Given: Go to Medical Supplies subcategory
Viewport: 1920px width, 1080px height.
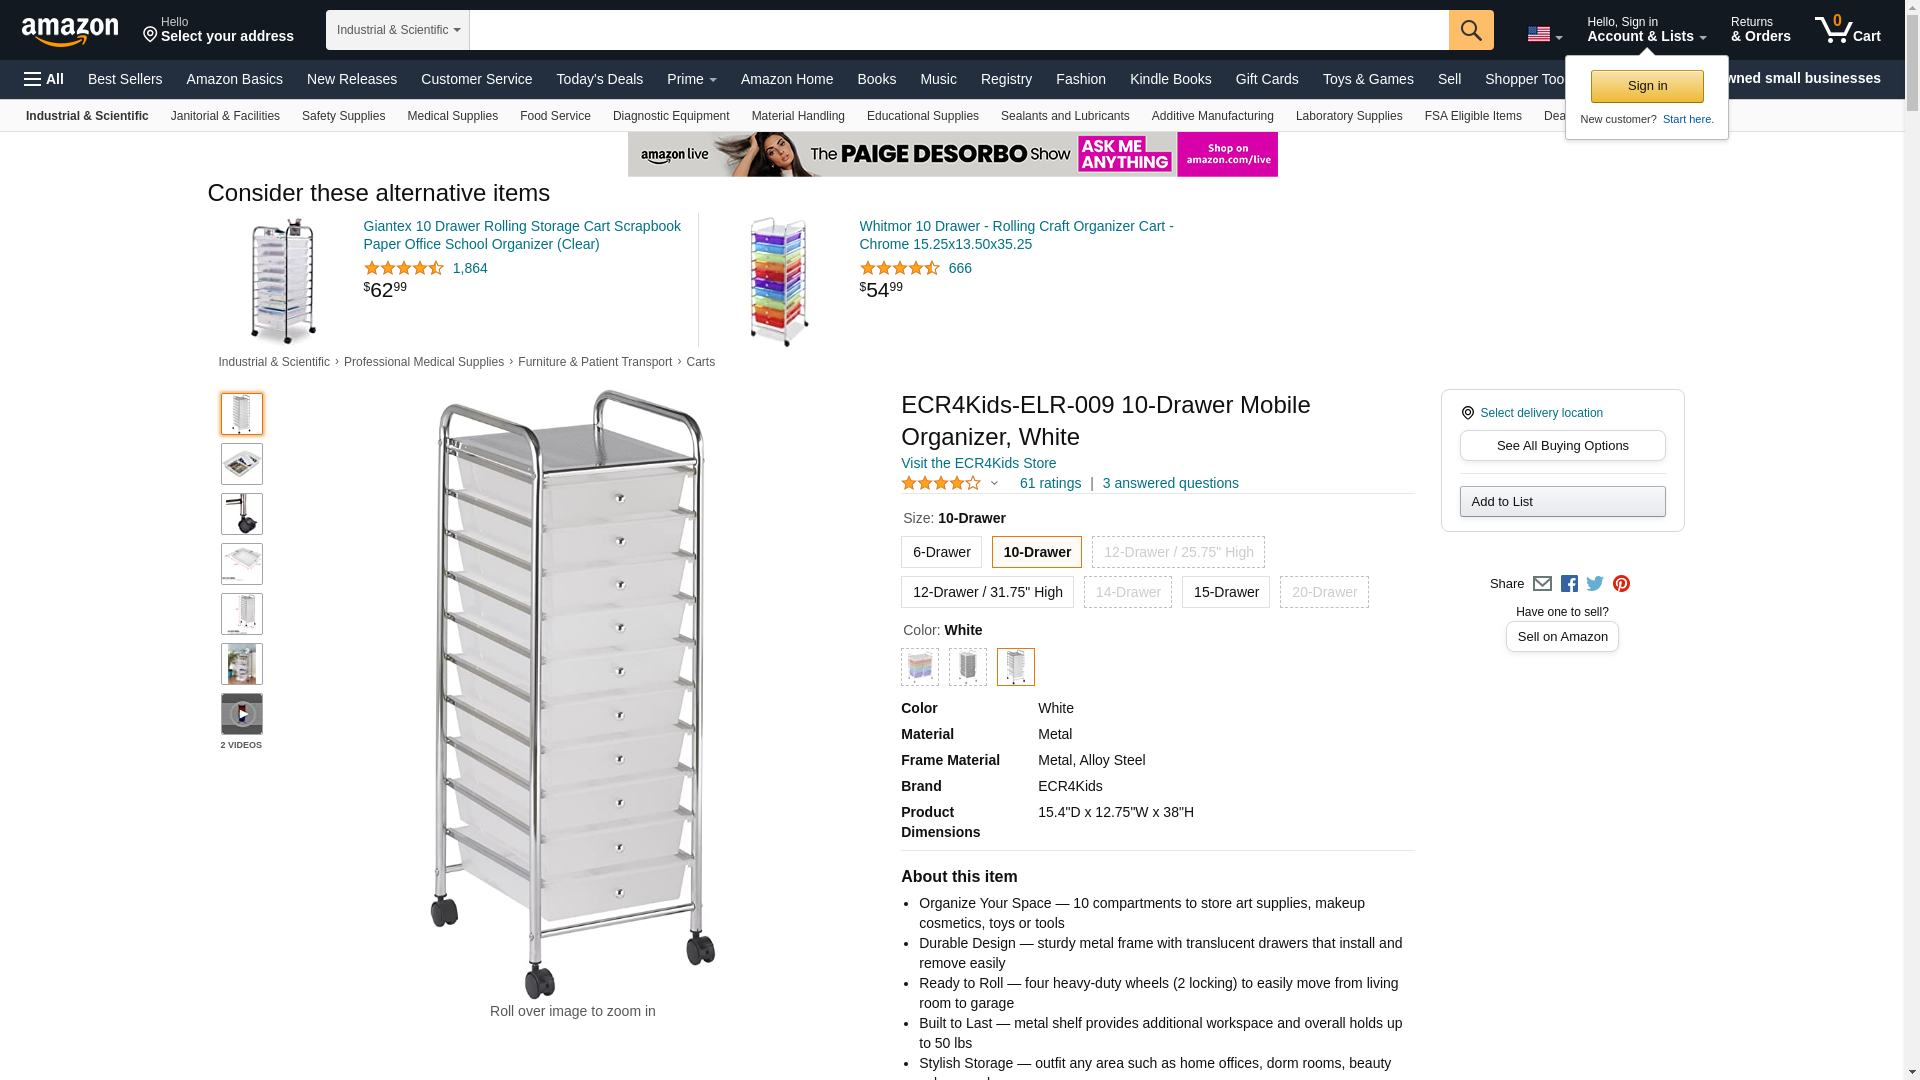Looking at the screenshot, I should coord(452,116).
